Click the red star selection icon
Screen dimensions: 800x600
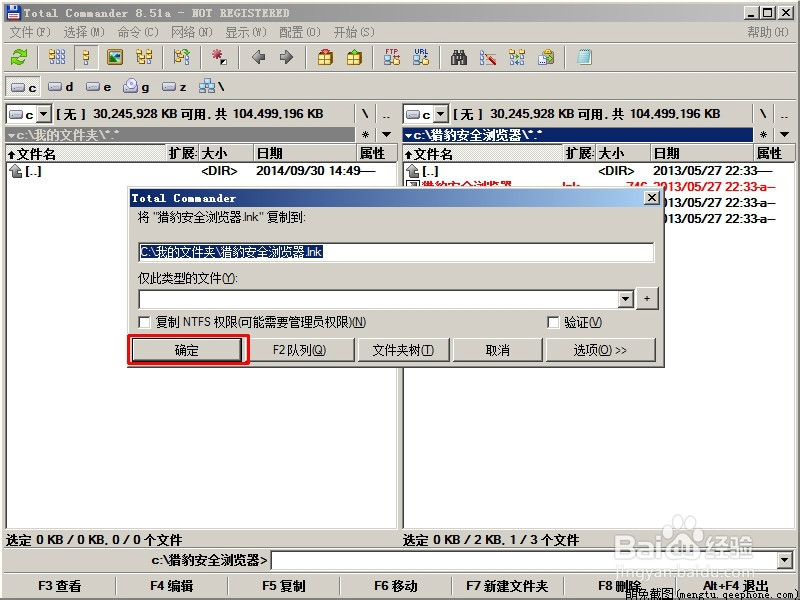[219, 57]
